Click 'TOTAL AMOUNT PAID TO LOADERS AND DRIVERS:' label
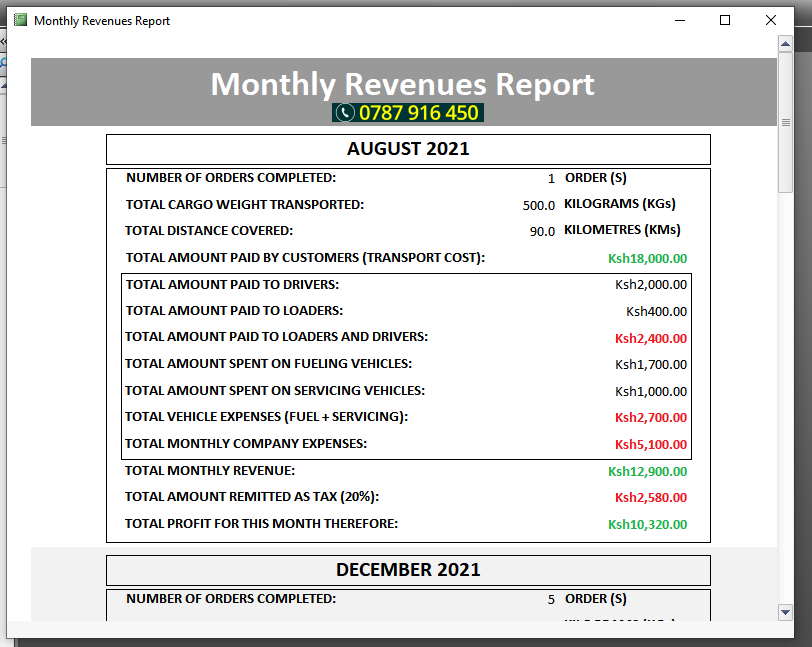This screenshot has width=812, height=647. click(x=277, y=337)
